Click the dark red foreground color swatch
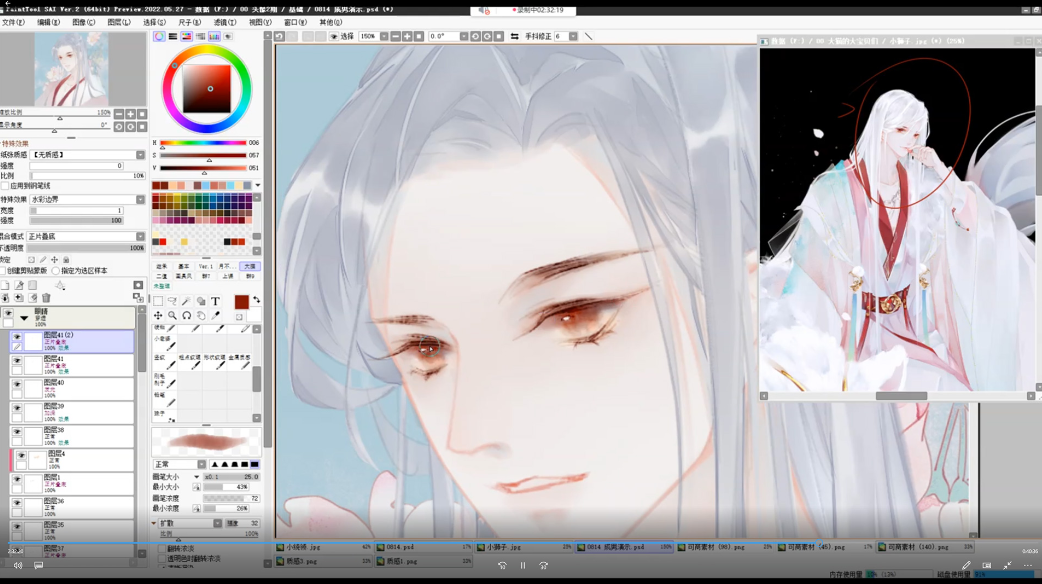1042x584 pixels. coord(241,302)
